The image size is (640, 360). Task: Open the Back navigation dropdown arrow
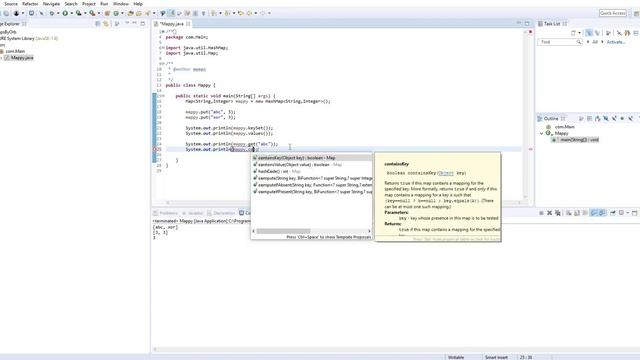point(256,13)
